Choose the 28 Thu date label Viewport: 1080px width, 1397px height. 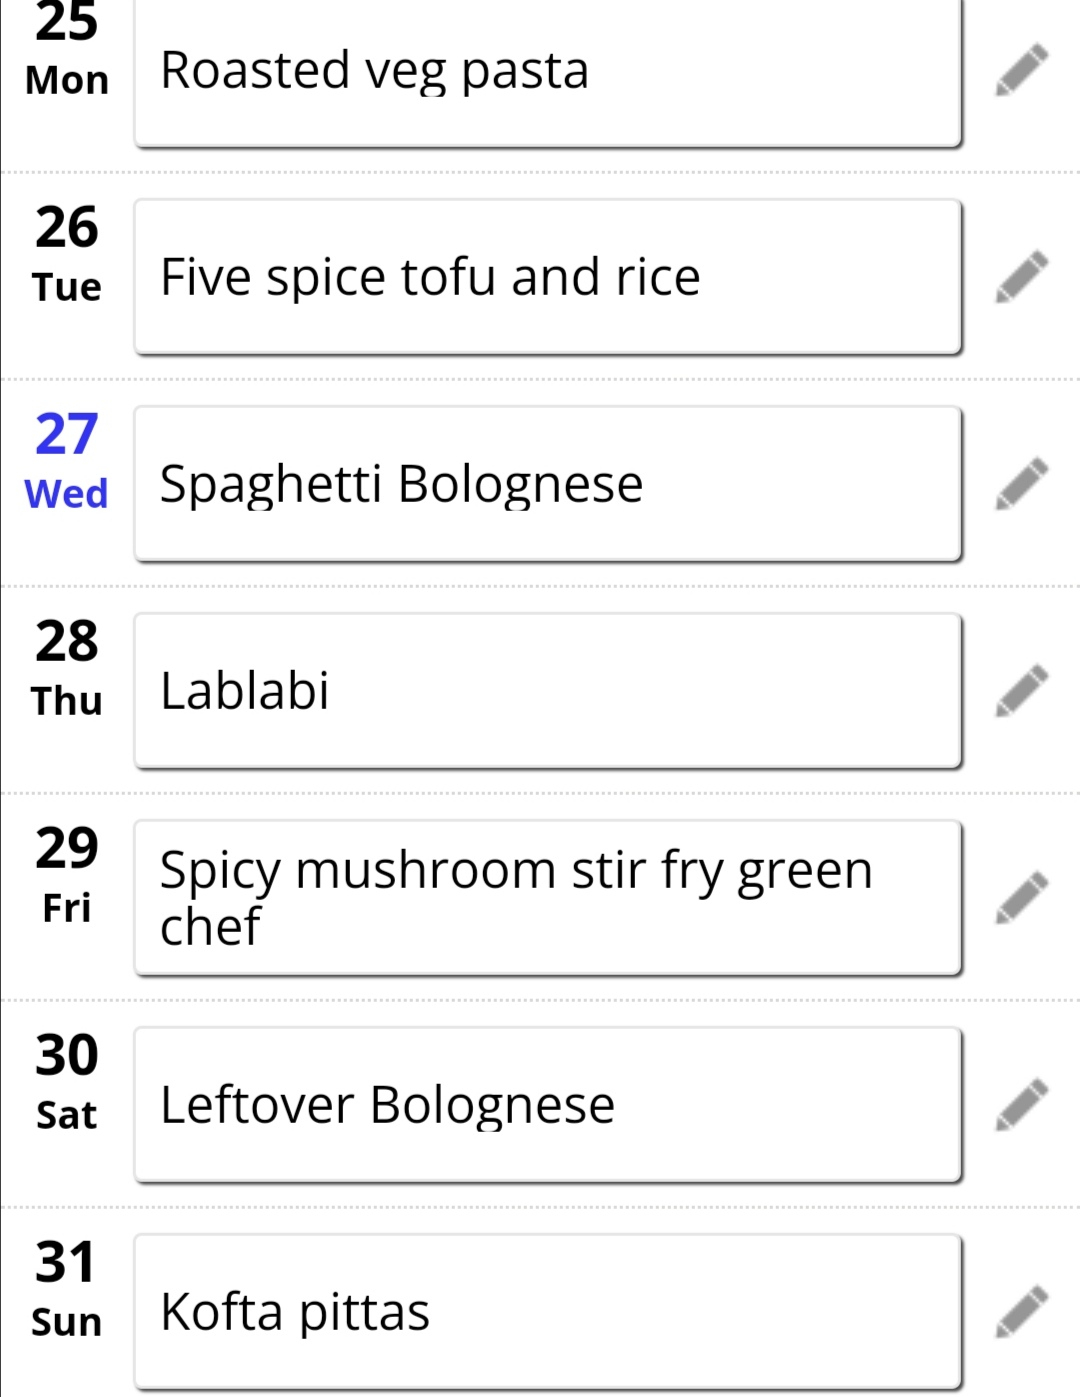pos(66,668)
